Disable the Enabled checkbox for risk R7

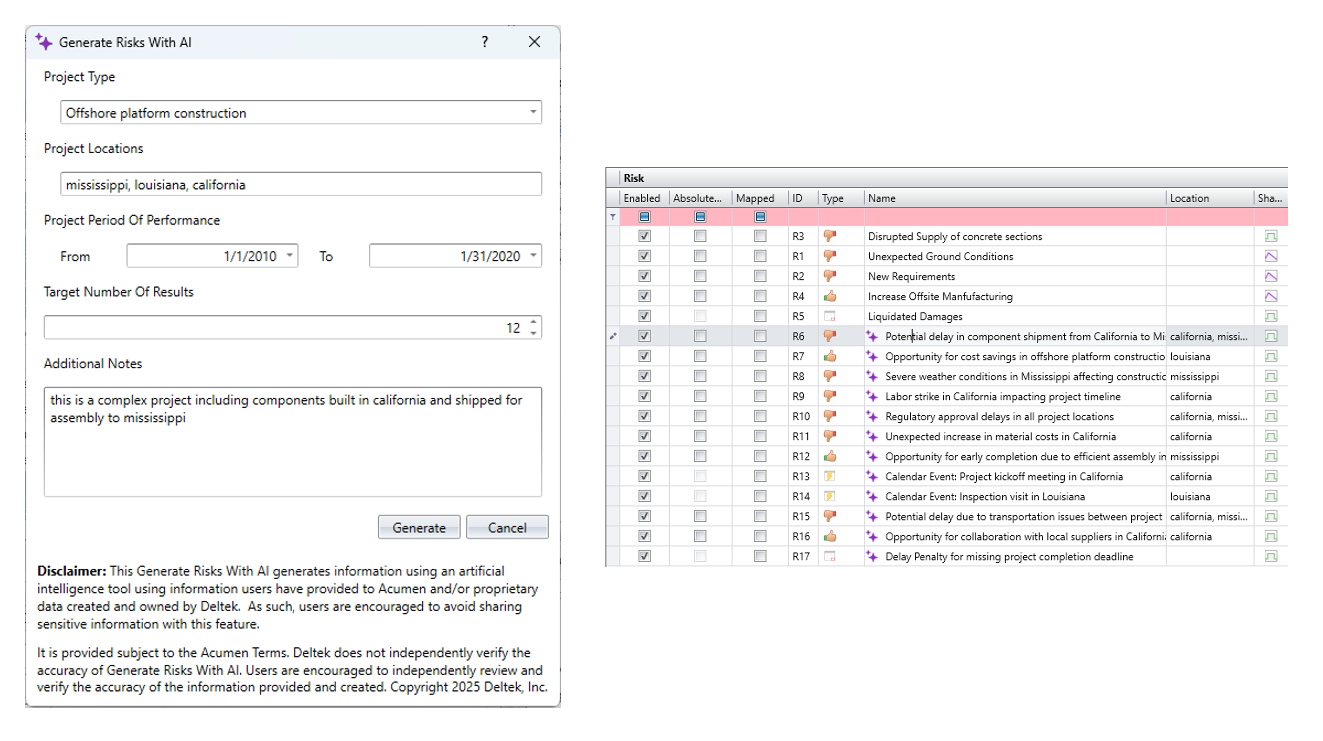click(x=645, y=356)
